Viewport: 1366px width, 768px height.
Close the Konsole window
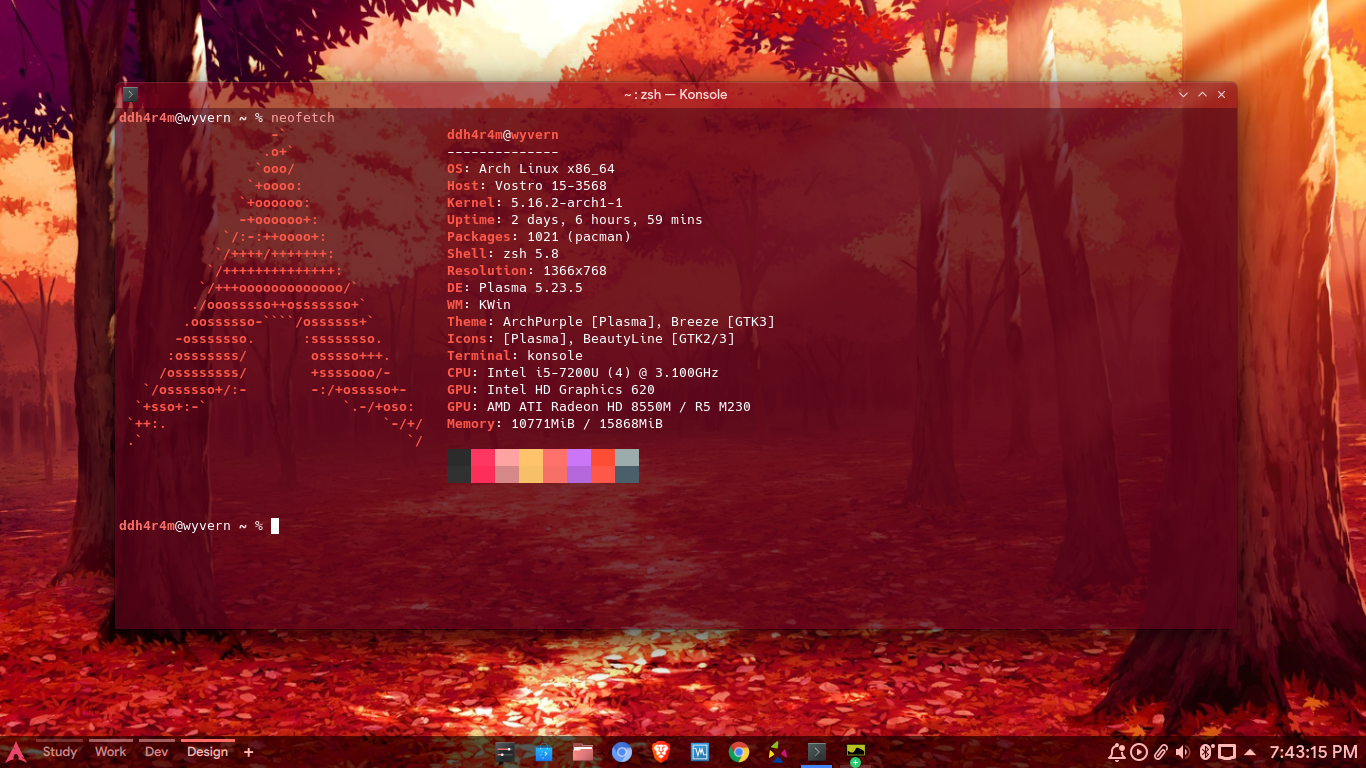coord(1223,94)
